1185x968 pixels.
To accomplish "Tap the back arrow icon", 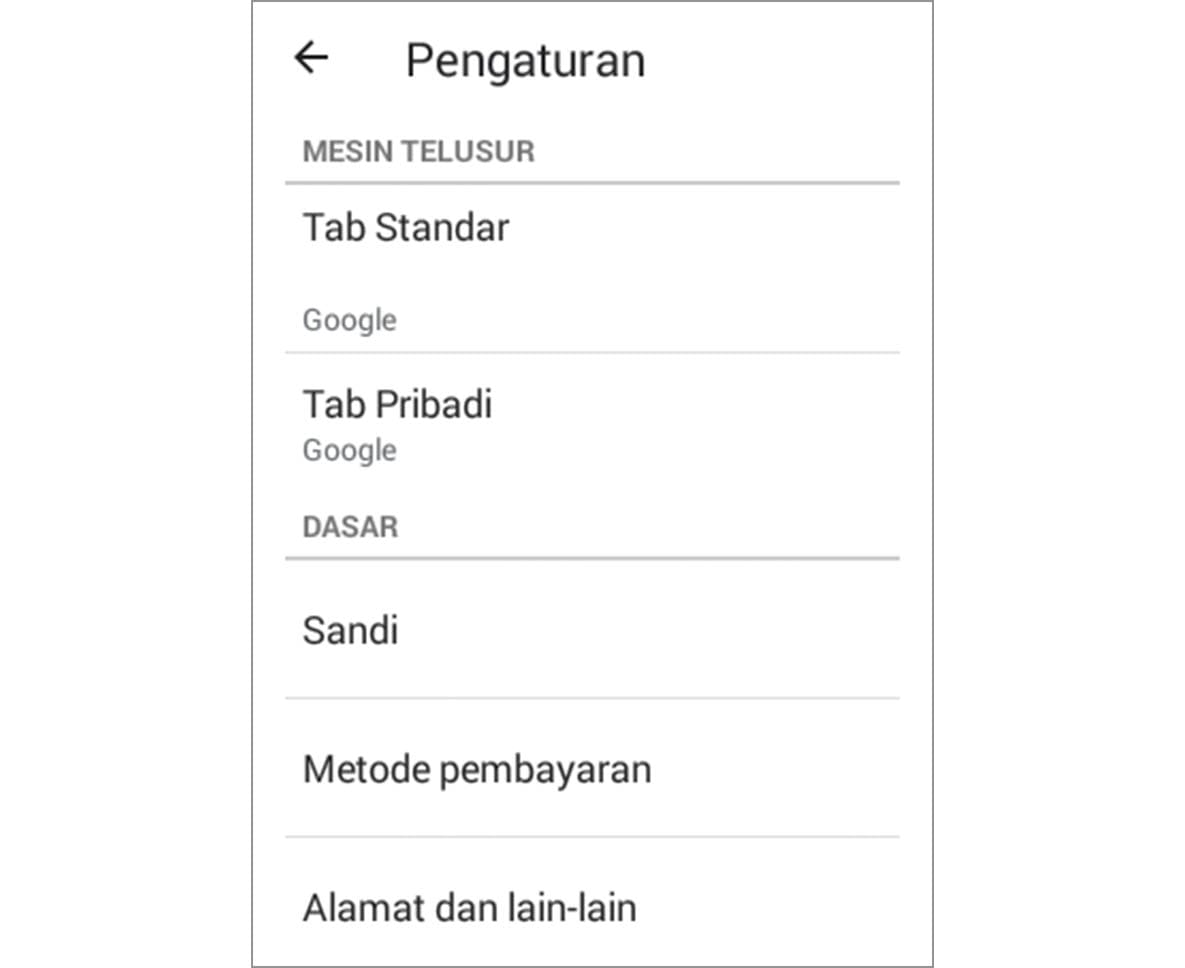I will (x=311, y=58).
